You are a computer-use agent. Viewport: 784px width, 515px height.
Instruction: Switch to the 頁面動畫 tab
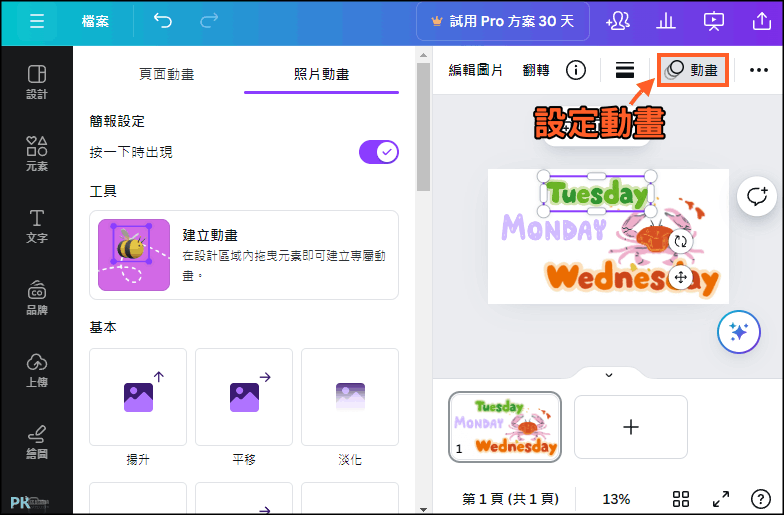click(x=166, y=74)
